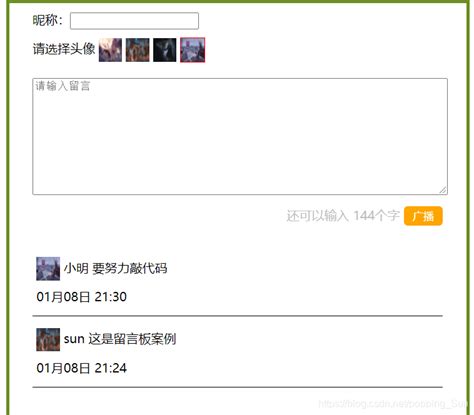Click the divider line below sun's message
Viewport: 474px width, 415px height.
coord(237,387)
